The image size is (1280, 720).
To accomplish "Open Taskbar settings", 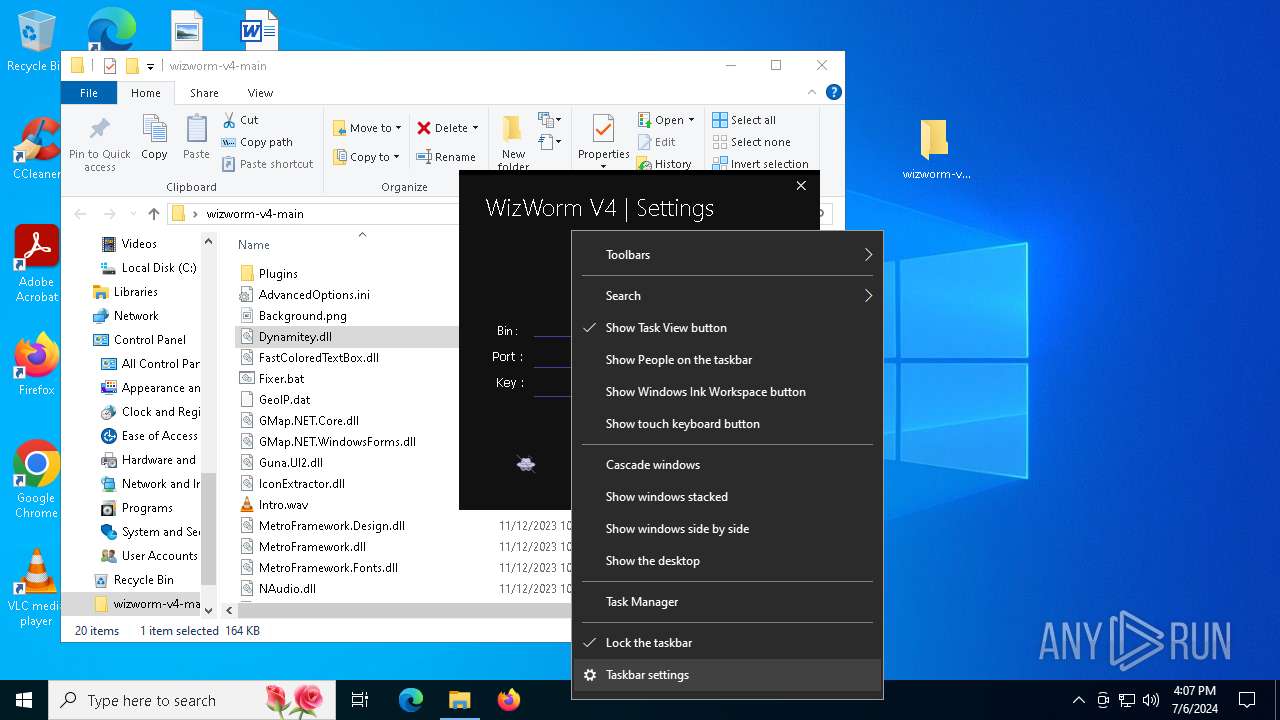I will (727, 675).
